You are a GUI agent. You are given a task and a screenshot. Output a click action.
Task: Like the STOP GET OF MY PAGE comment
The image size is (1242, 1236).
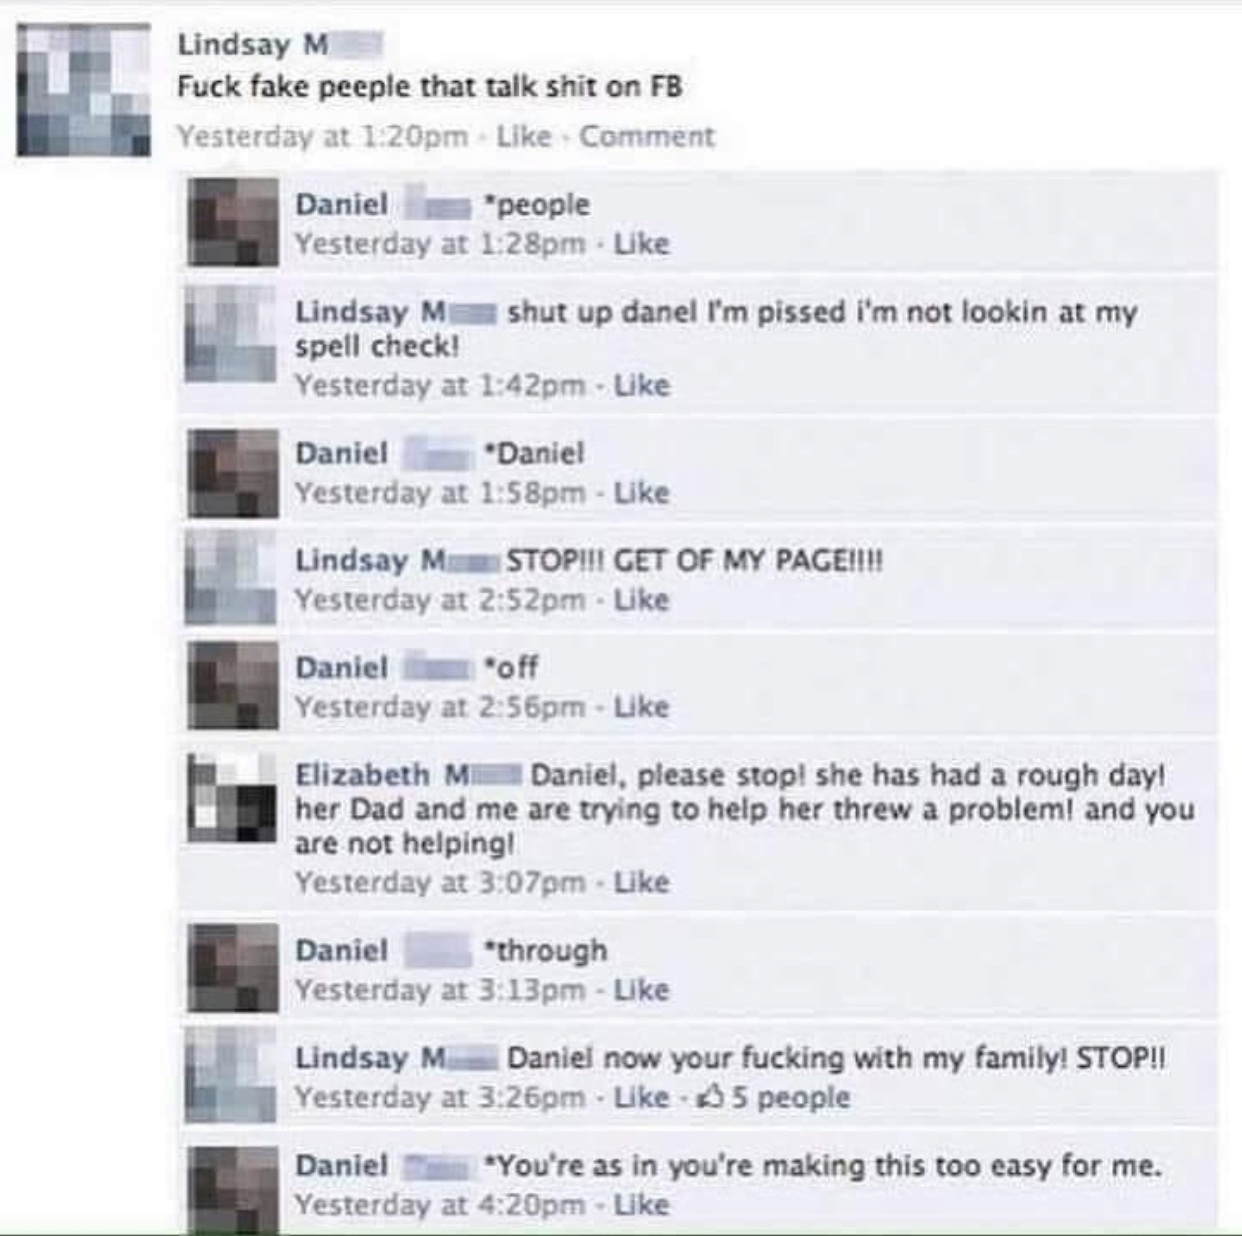point(641,600)
